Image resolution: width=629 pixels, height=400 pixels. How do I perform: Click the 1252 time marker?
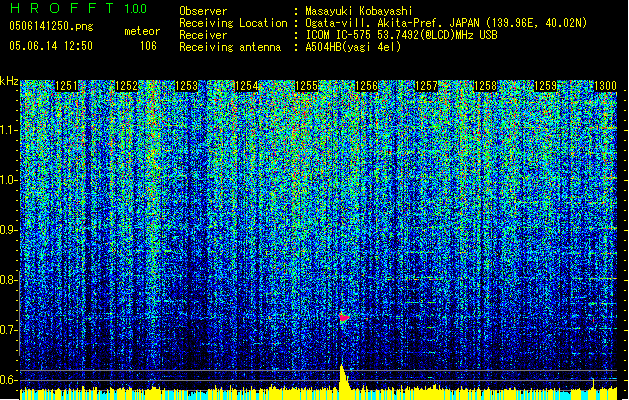tap(126, 86)
